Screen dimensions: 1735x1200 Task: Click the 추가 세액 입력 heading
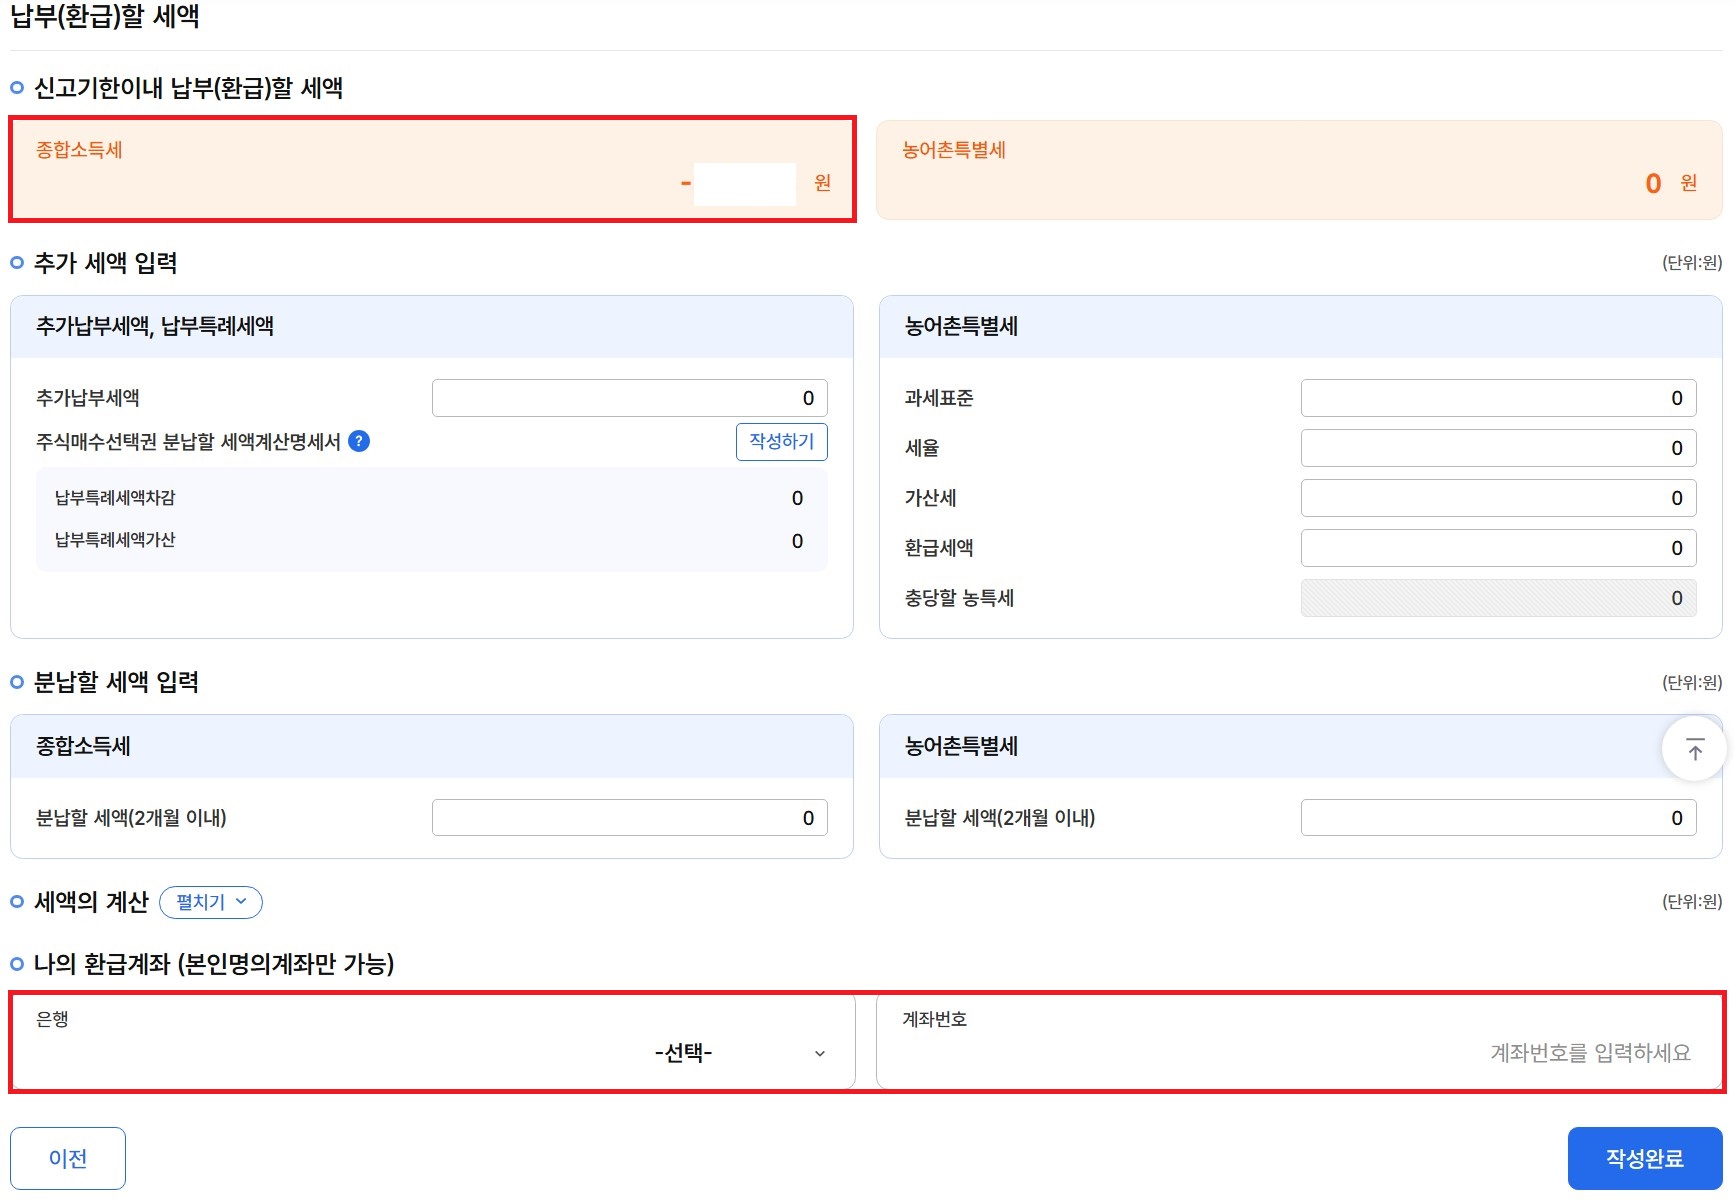(106, 263)
